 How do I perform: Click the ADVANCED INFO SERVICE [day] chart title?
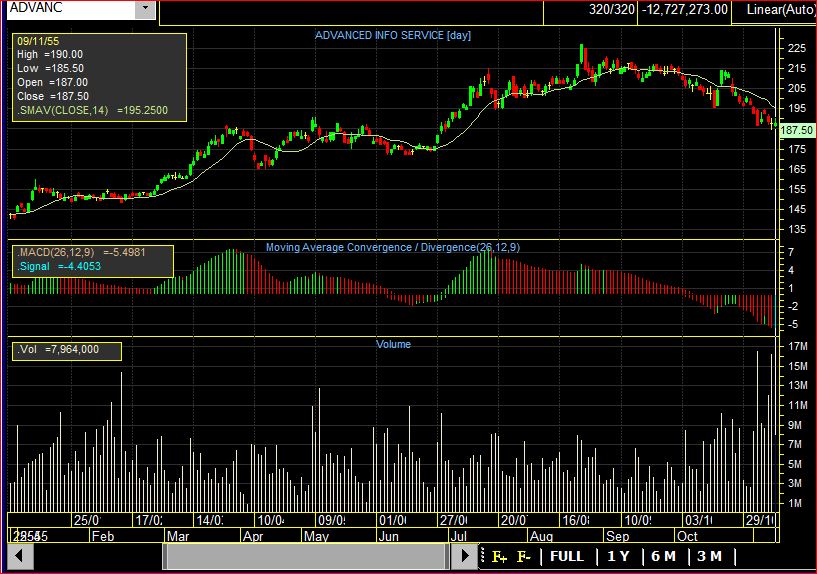pos(393,35)
